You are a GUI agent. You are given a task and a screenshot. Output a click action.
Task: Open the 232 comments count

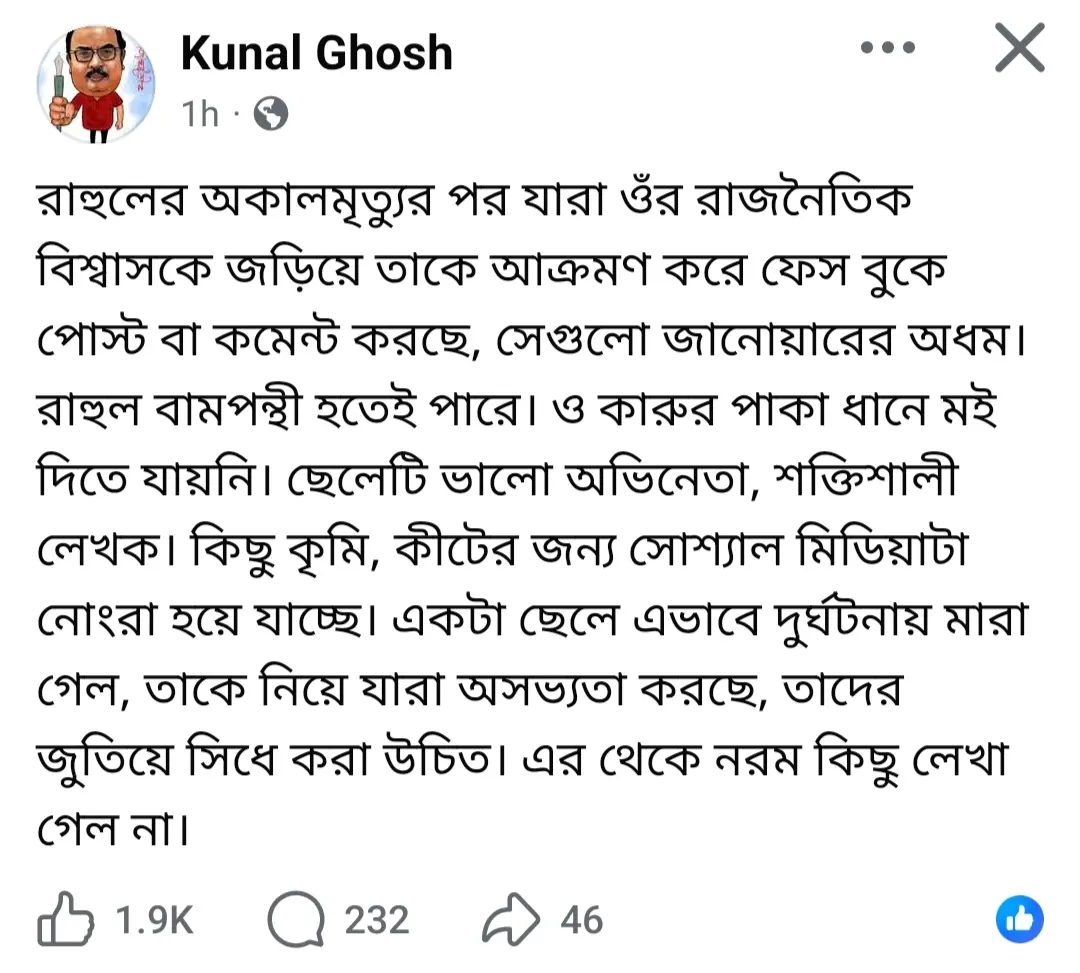377,921
